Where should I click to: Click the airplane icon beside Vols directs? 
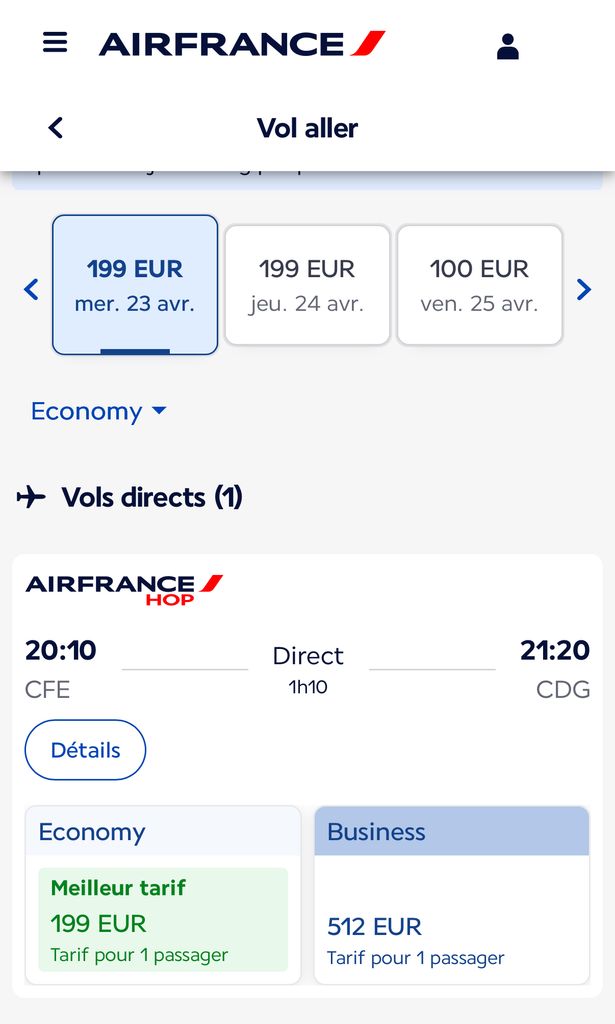tap(31, 496)
